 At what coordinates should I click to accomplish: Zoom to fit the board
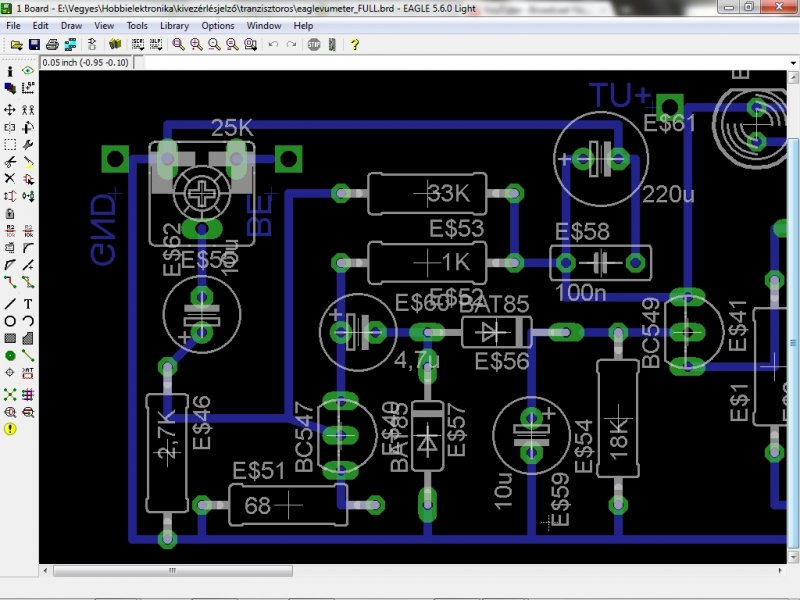pos(178,45)
